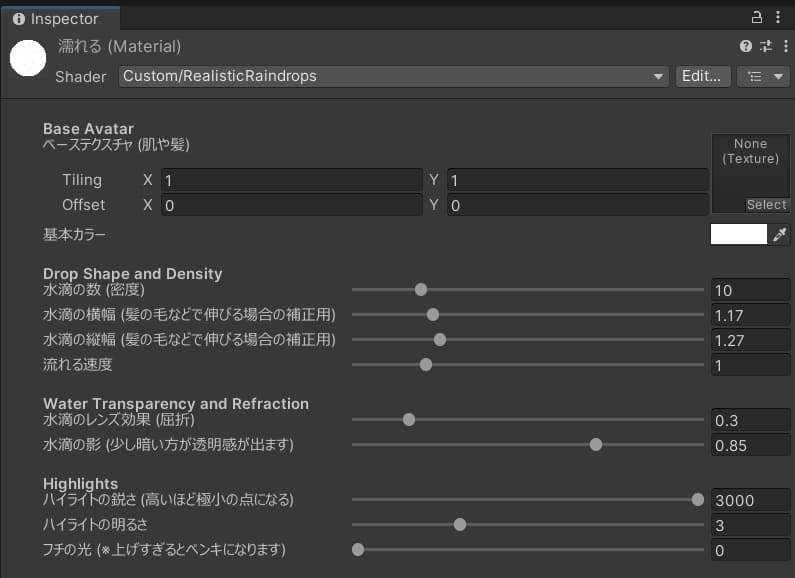This screenshot has height=578, width=795.
Task: Open shader list view dropdown
Action: [764, 77]
